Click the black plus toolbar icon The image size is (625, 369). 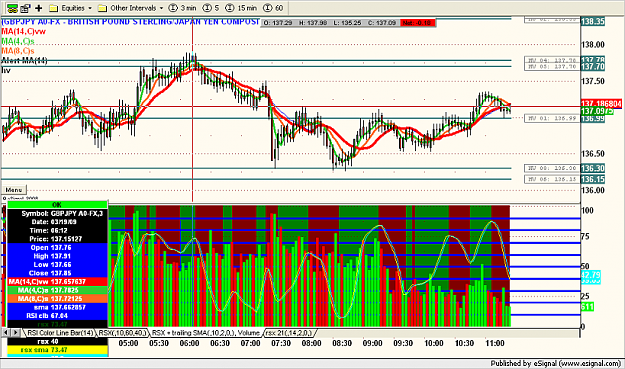(x=39, y=8)
